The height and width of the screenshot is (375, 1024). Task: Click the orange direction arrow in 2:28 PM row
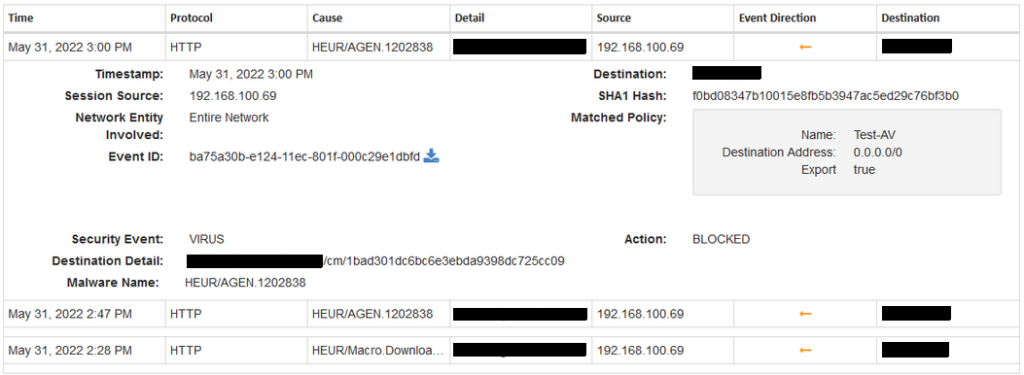805,351
